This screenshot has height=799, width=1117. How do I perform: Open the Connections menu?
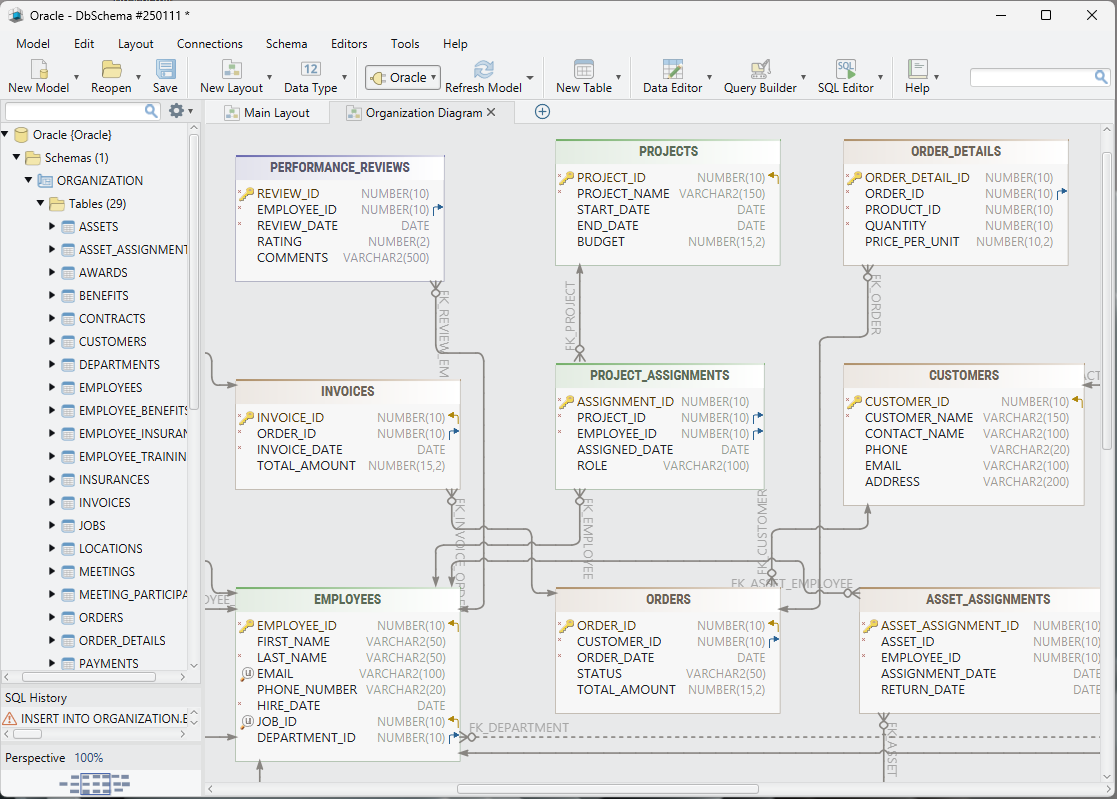(209, 43)
